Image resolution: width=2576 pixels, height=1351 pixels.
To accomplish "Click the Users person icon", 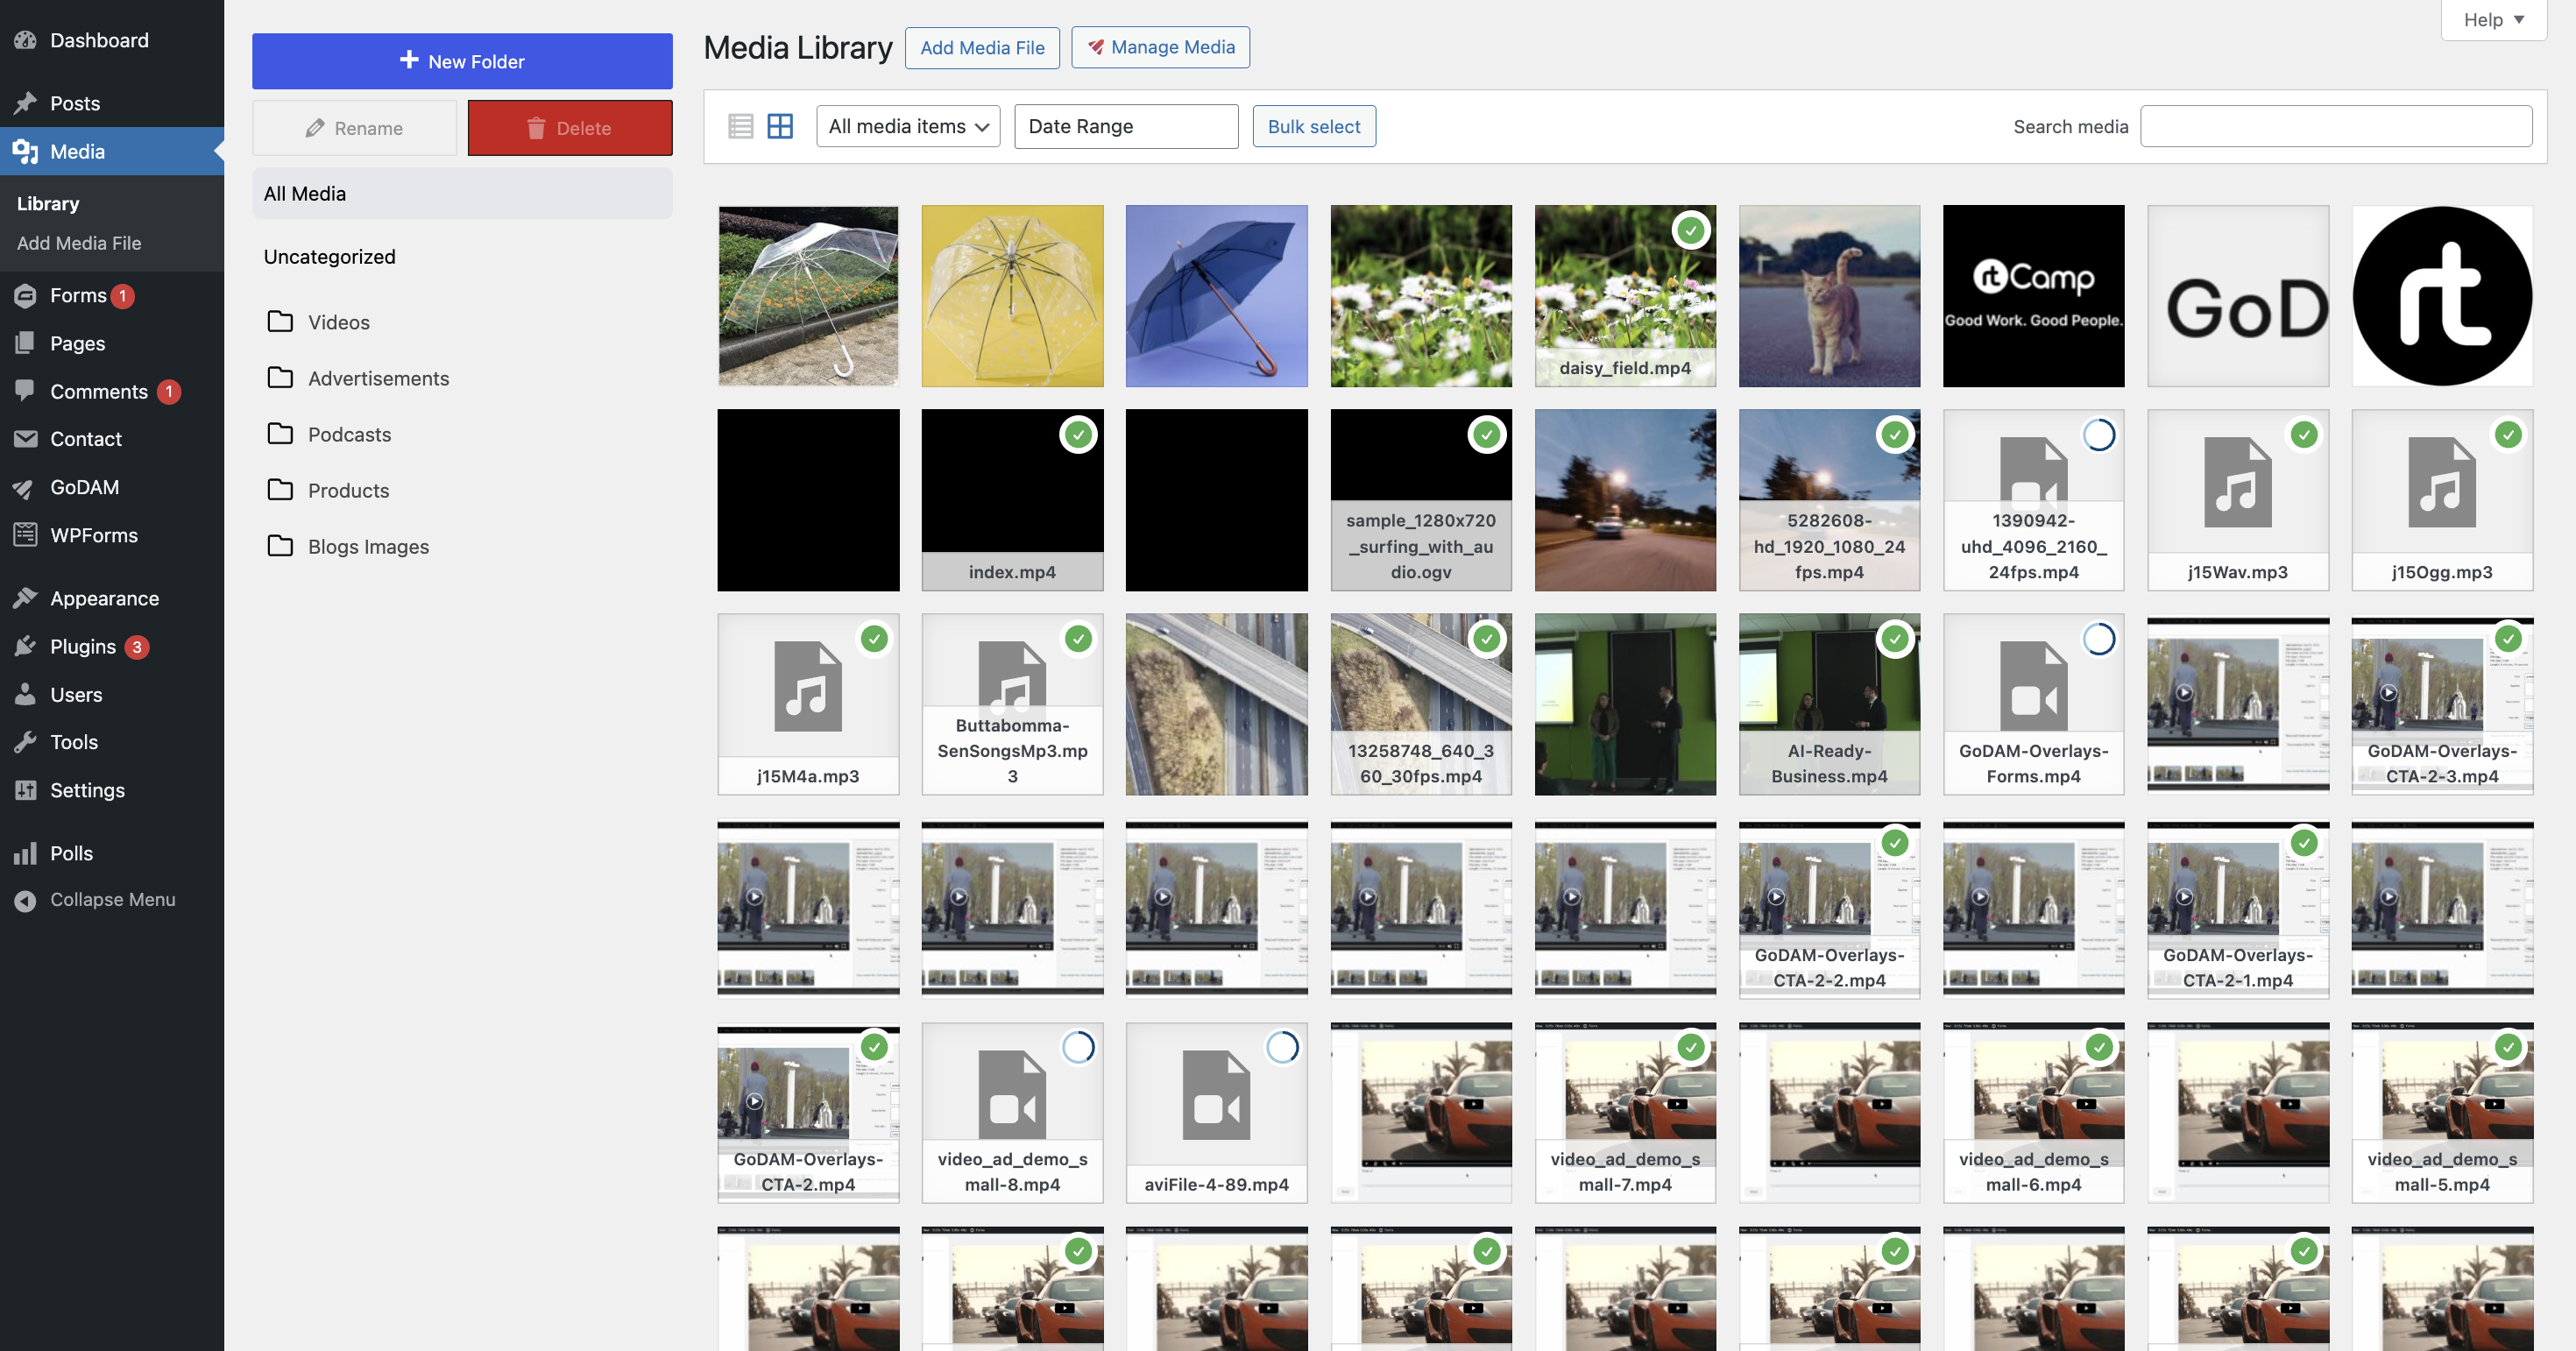I will coord(25,694).
